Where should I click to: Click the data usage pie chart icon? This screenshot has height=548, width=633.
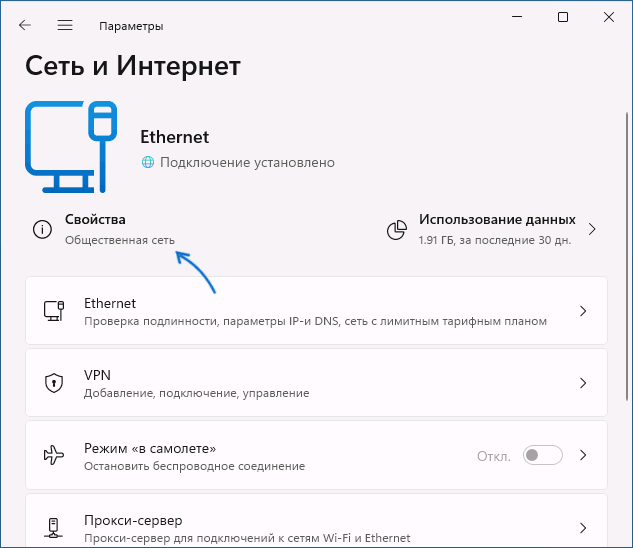[397, 230]
